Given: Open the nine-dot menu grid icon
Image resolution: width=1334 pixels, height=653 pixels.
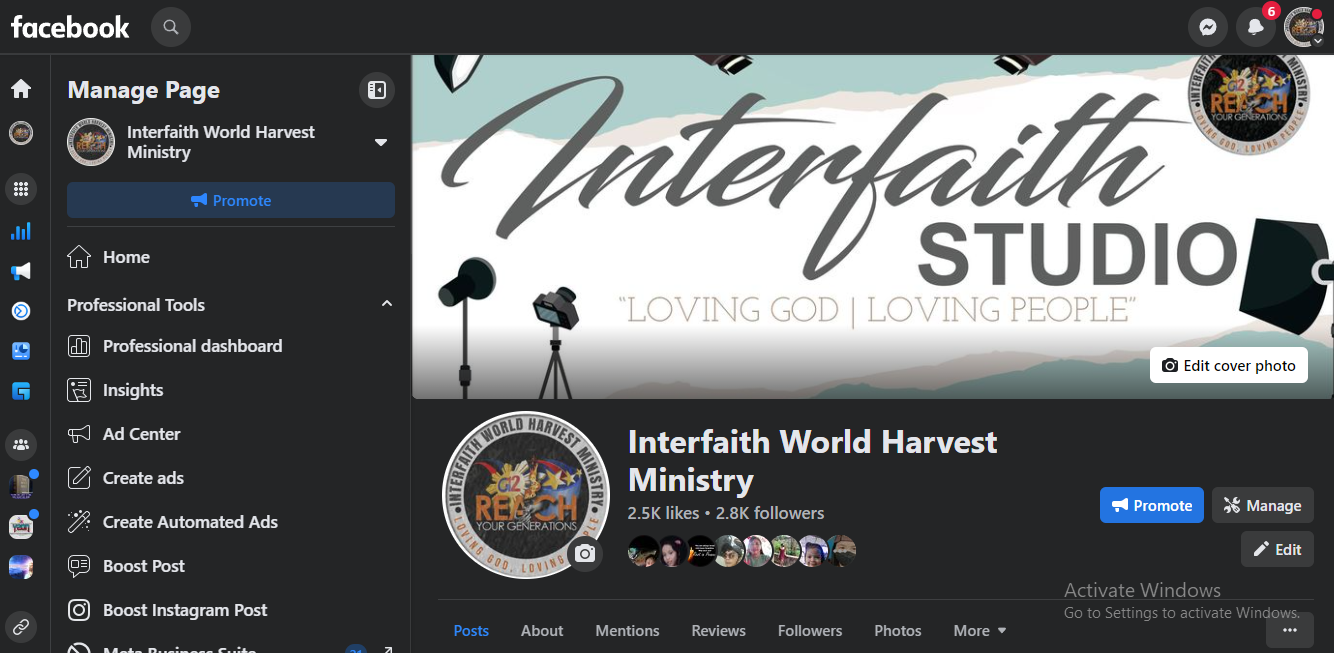Looking at the screenshot, I should pyautogui.click(x=21, y=188).
